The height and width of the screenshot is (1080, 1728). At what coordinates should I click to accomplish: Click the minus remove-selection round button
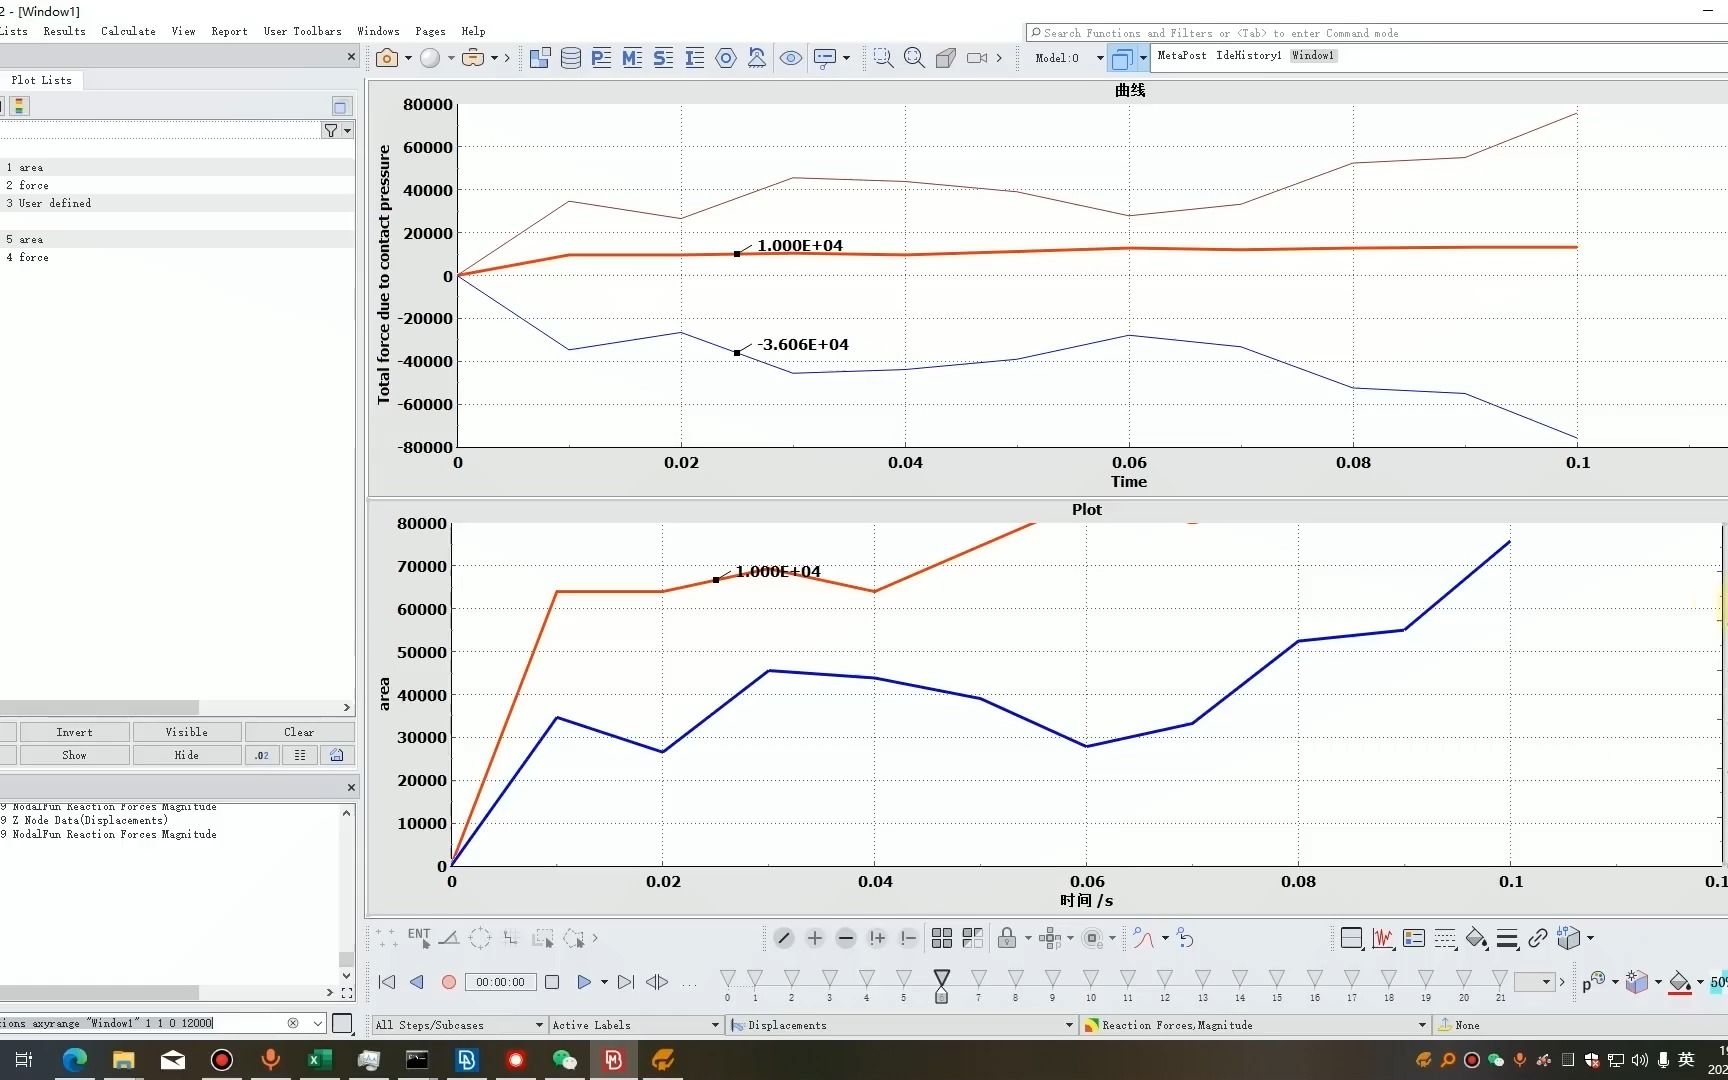pyautogui.click(x=846, y=938)
